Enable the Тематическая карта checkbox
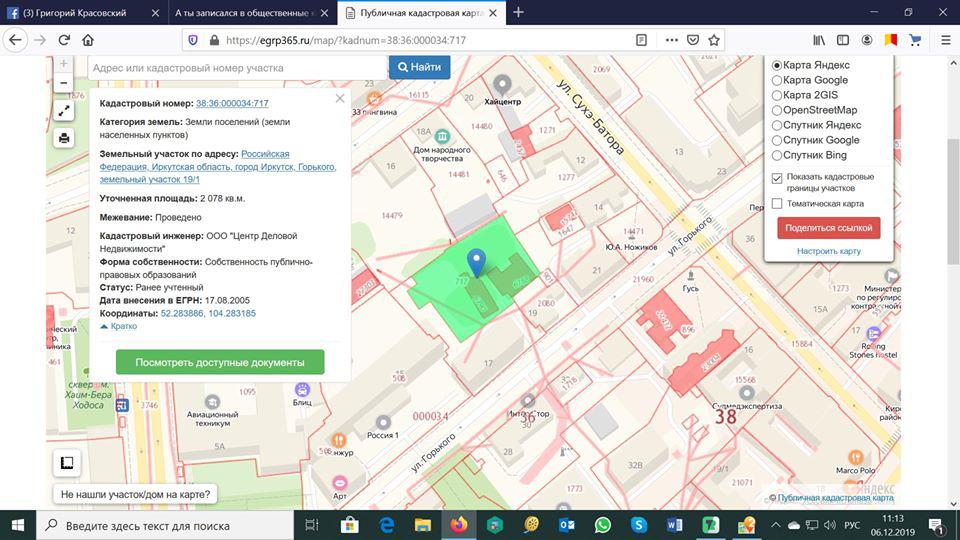The width and height of the screenshot is (960, 540). 777,204
